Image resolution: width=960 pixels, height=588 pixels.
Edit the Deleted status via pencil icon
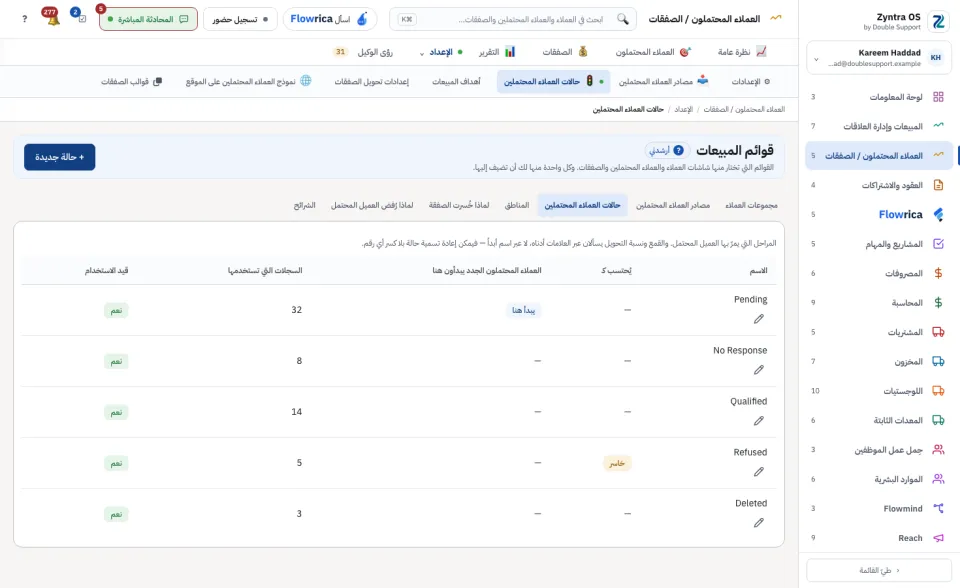coord(759,522)
